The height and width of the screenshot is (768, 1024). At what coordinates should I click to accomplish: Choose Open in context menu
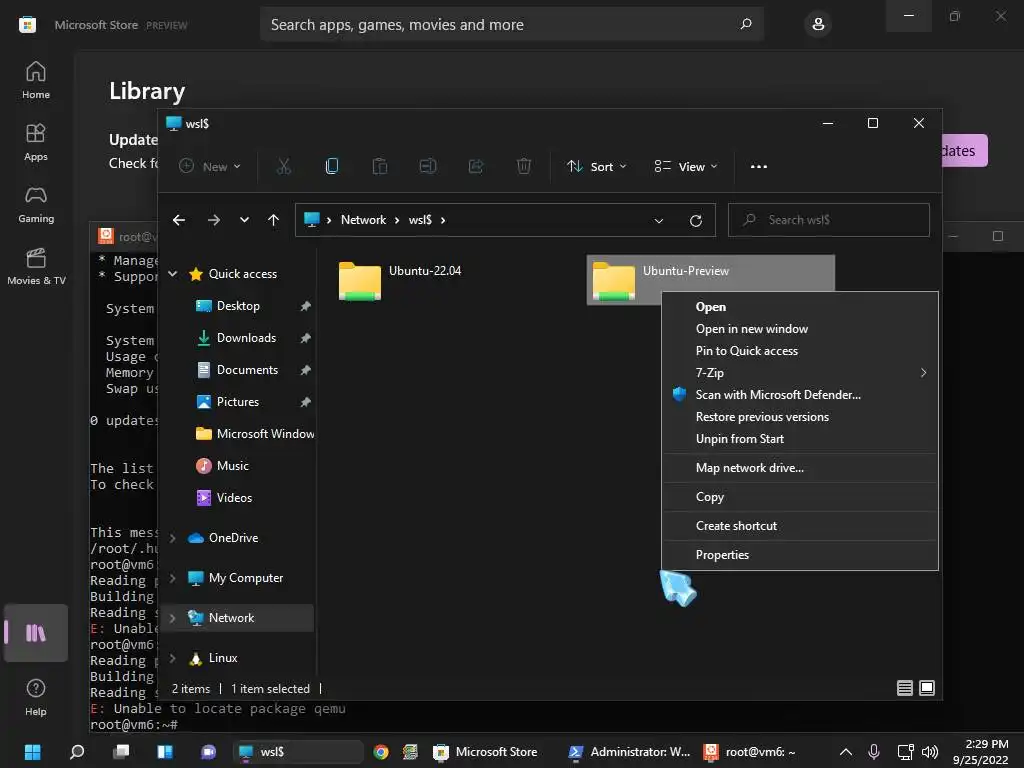[x=800, y=307]
